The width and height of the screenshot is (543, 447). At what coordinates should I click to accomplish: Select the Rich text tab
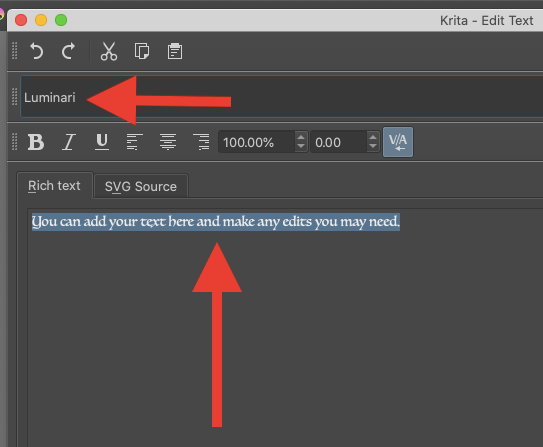[54, 186]
